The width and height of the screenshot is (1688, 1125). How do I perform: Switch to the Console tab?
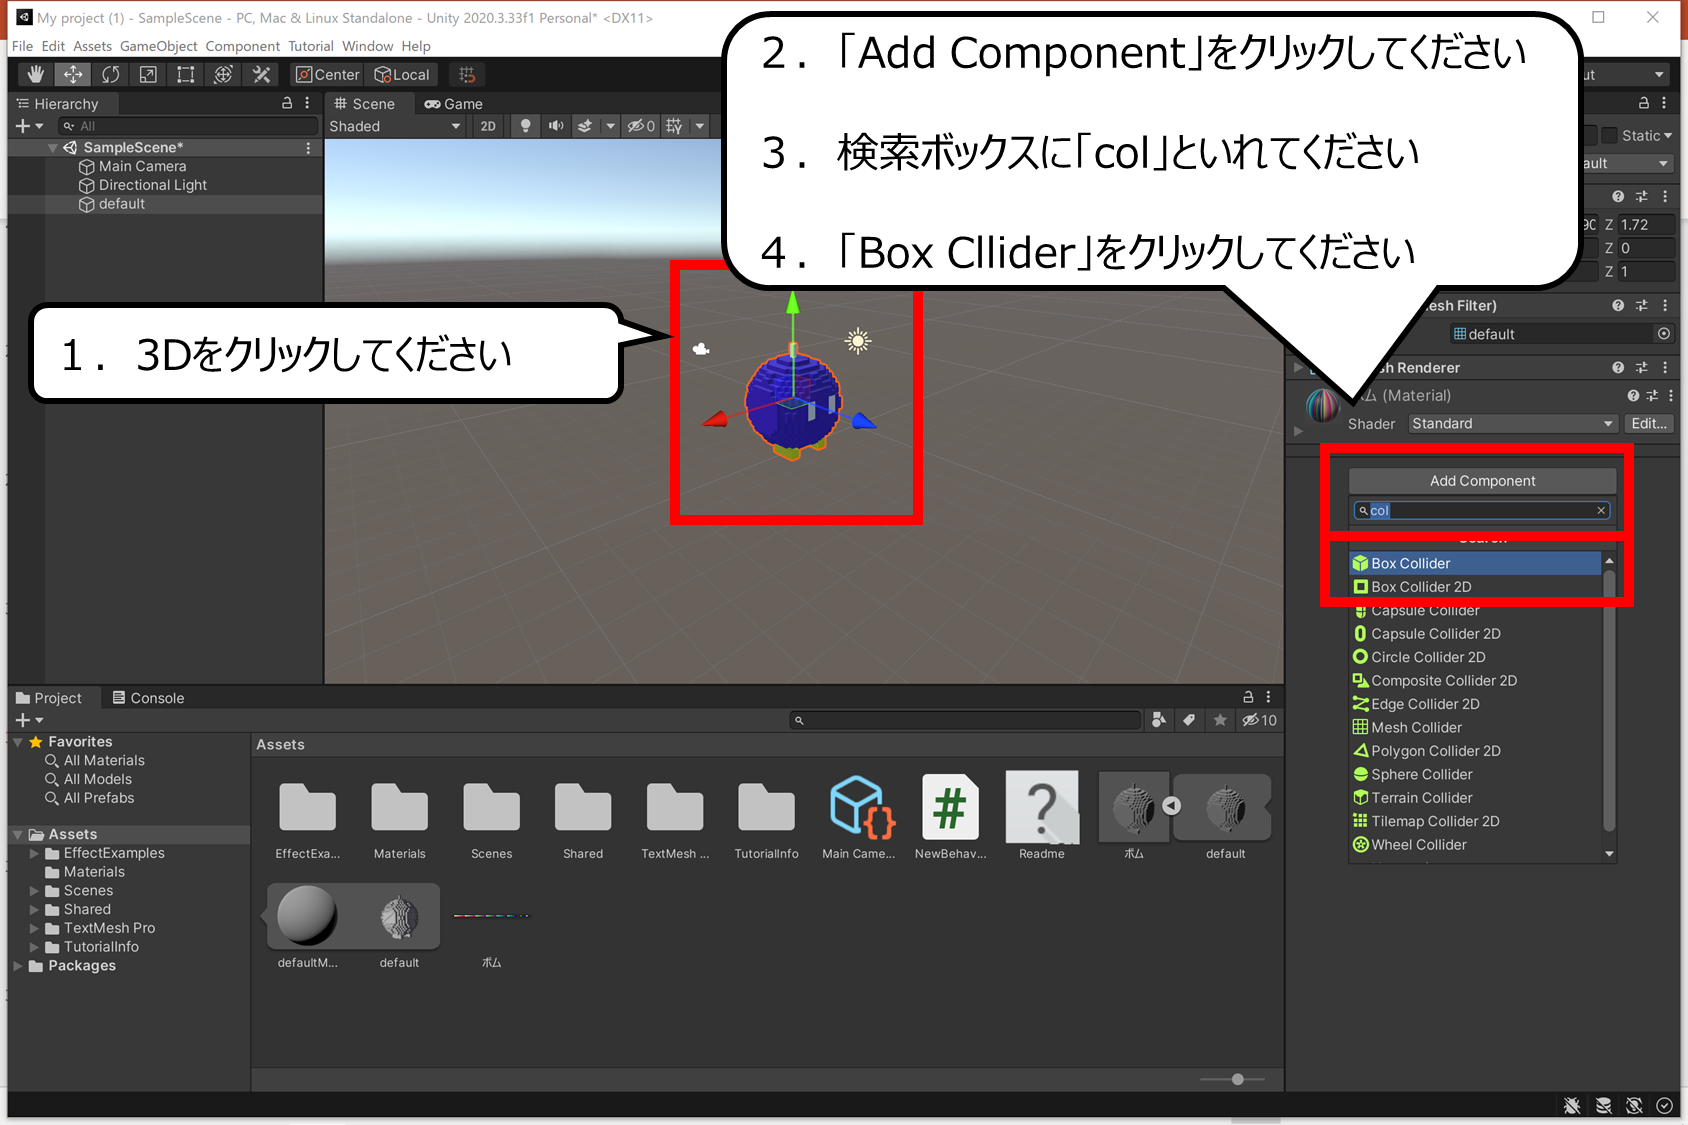tap(148, 698)
